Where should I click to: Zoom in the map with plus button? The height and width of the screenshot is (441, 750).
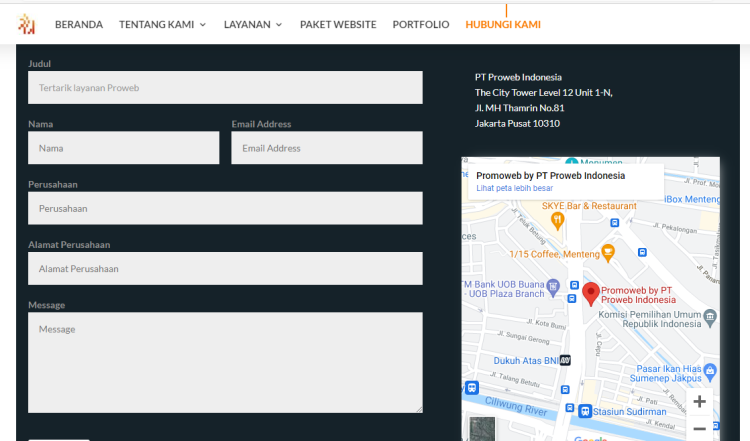[x=699, y=401]
